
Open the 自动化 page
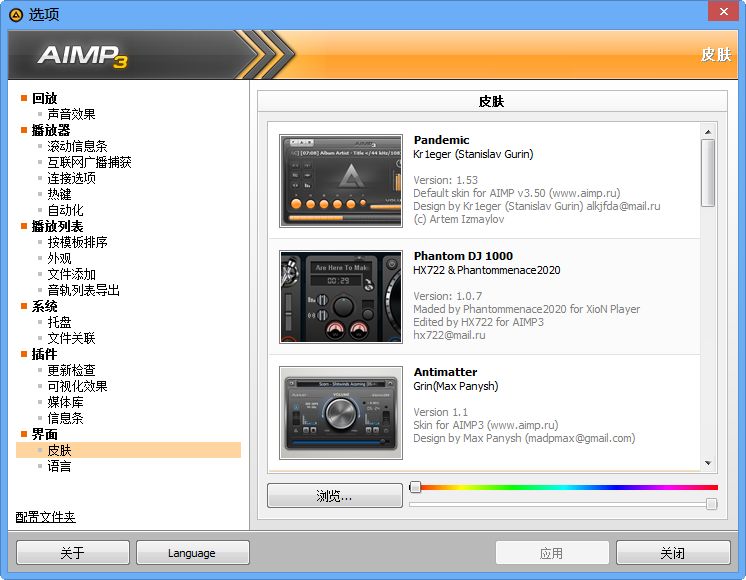click(x=65, y=210)
